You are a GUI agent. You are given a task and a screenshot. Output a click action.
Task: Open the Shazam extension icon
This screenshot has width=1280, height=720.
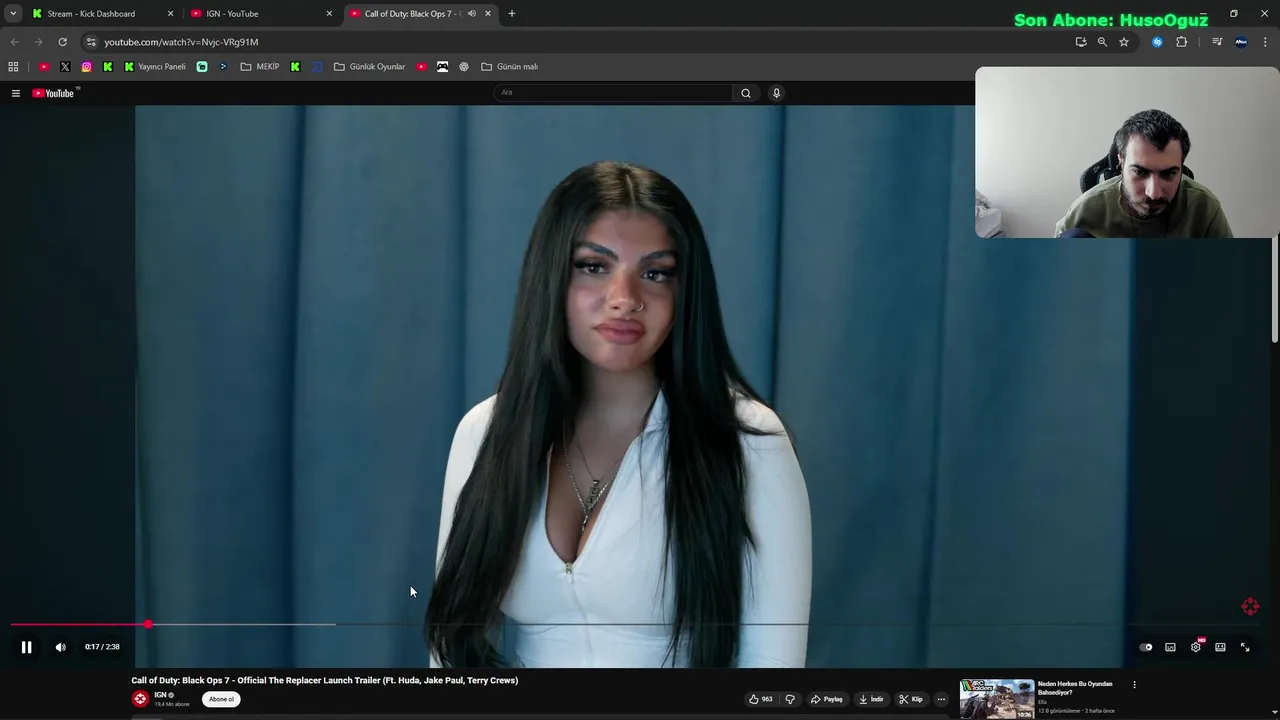(x=1157, y=42)
